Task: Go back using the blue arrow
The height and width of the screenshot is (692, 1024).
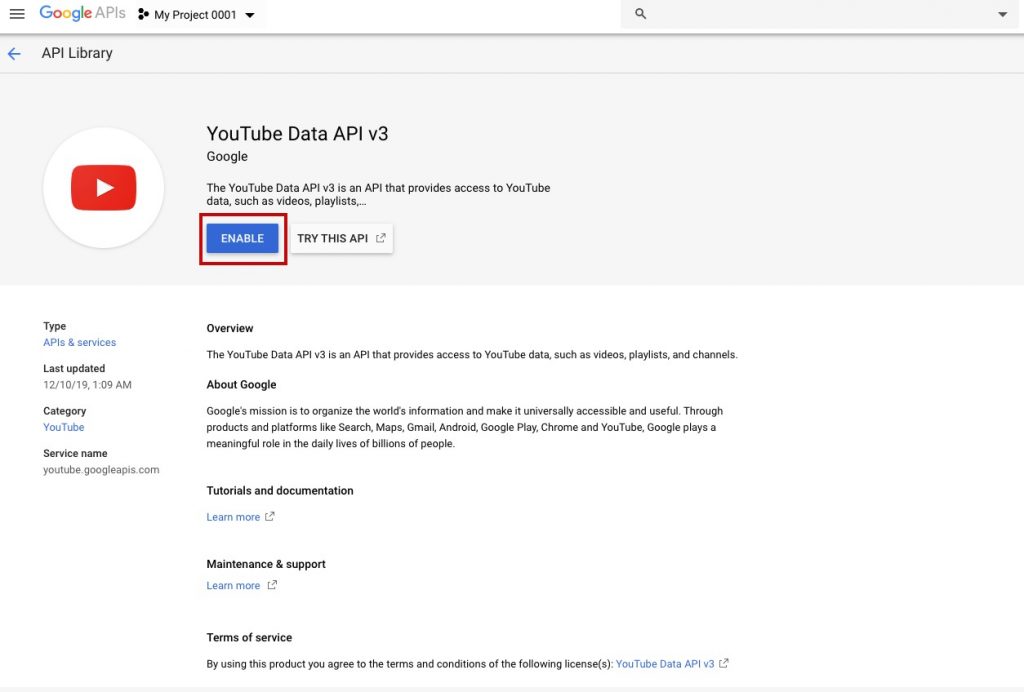Action: 14,54
